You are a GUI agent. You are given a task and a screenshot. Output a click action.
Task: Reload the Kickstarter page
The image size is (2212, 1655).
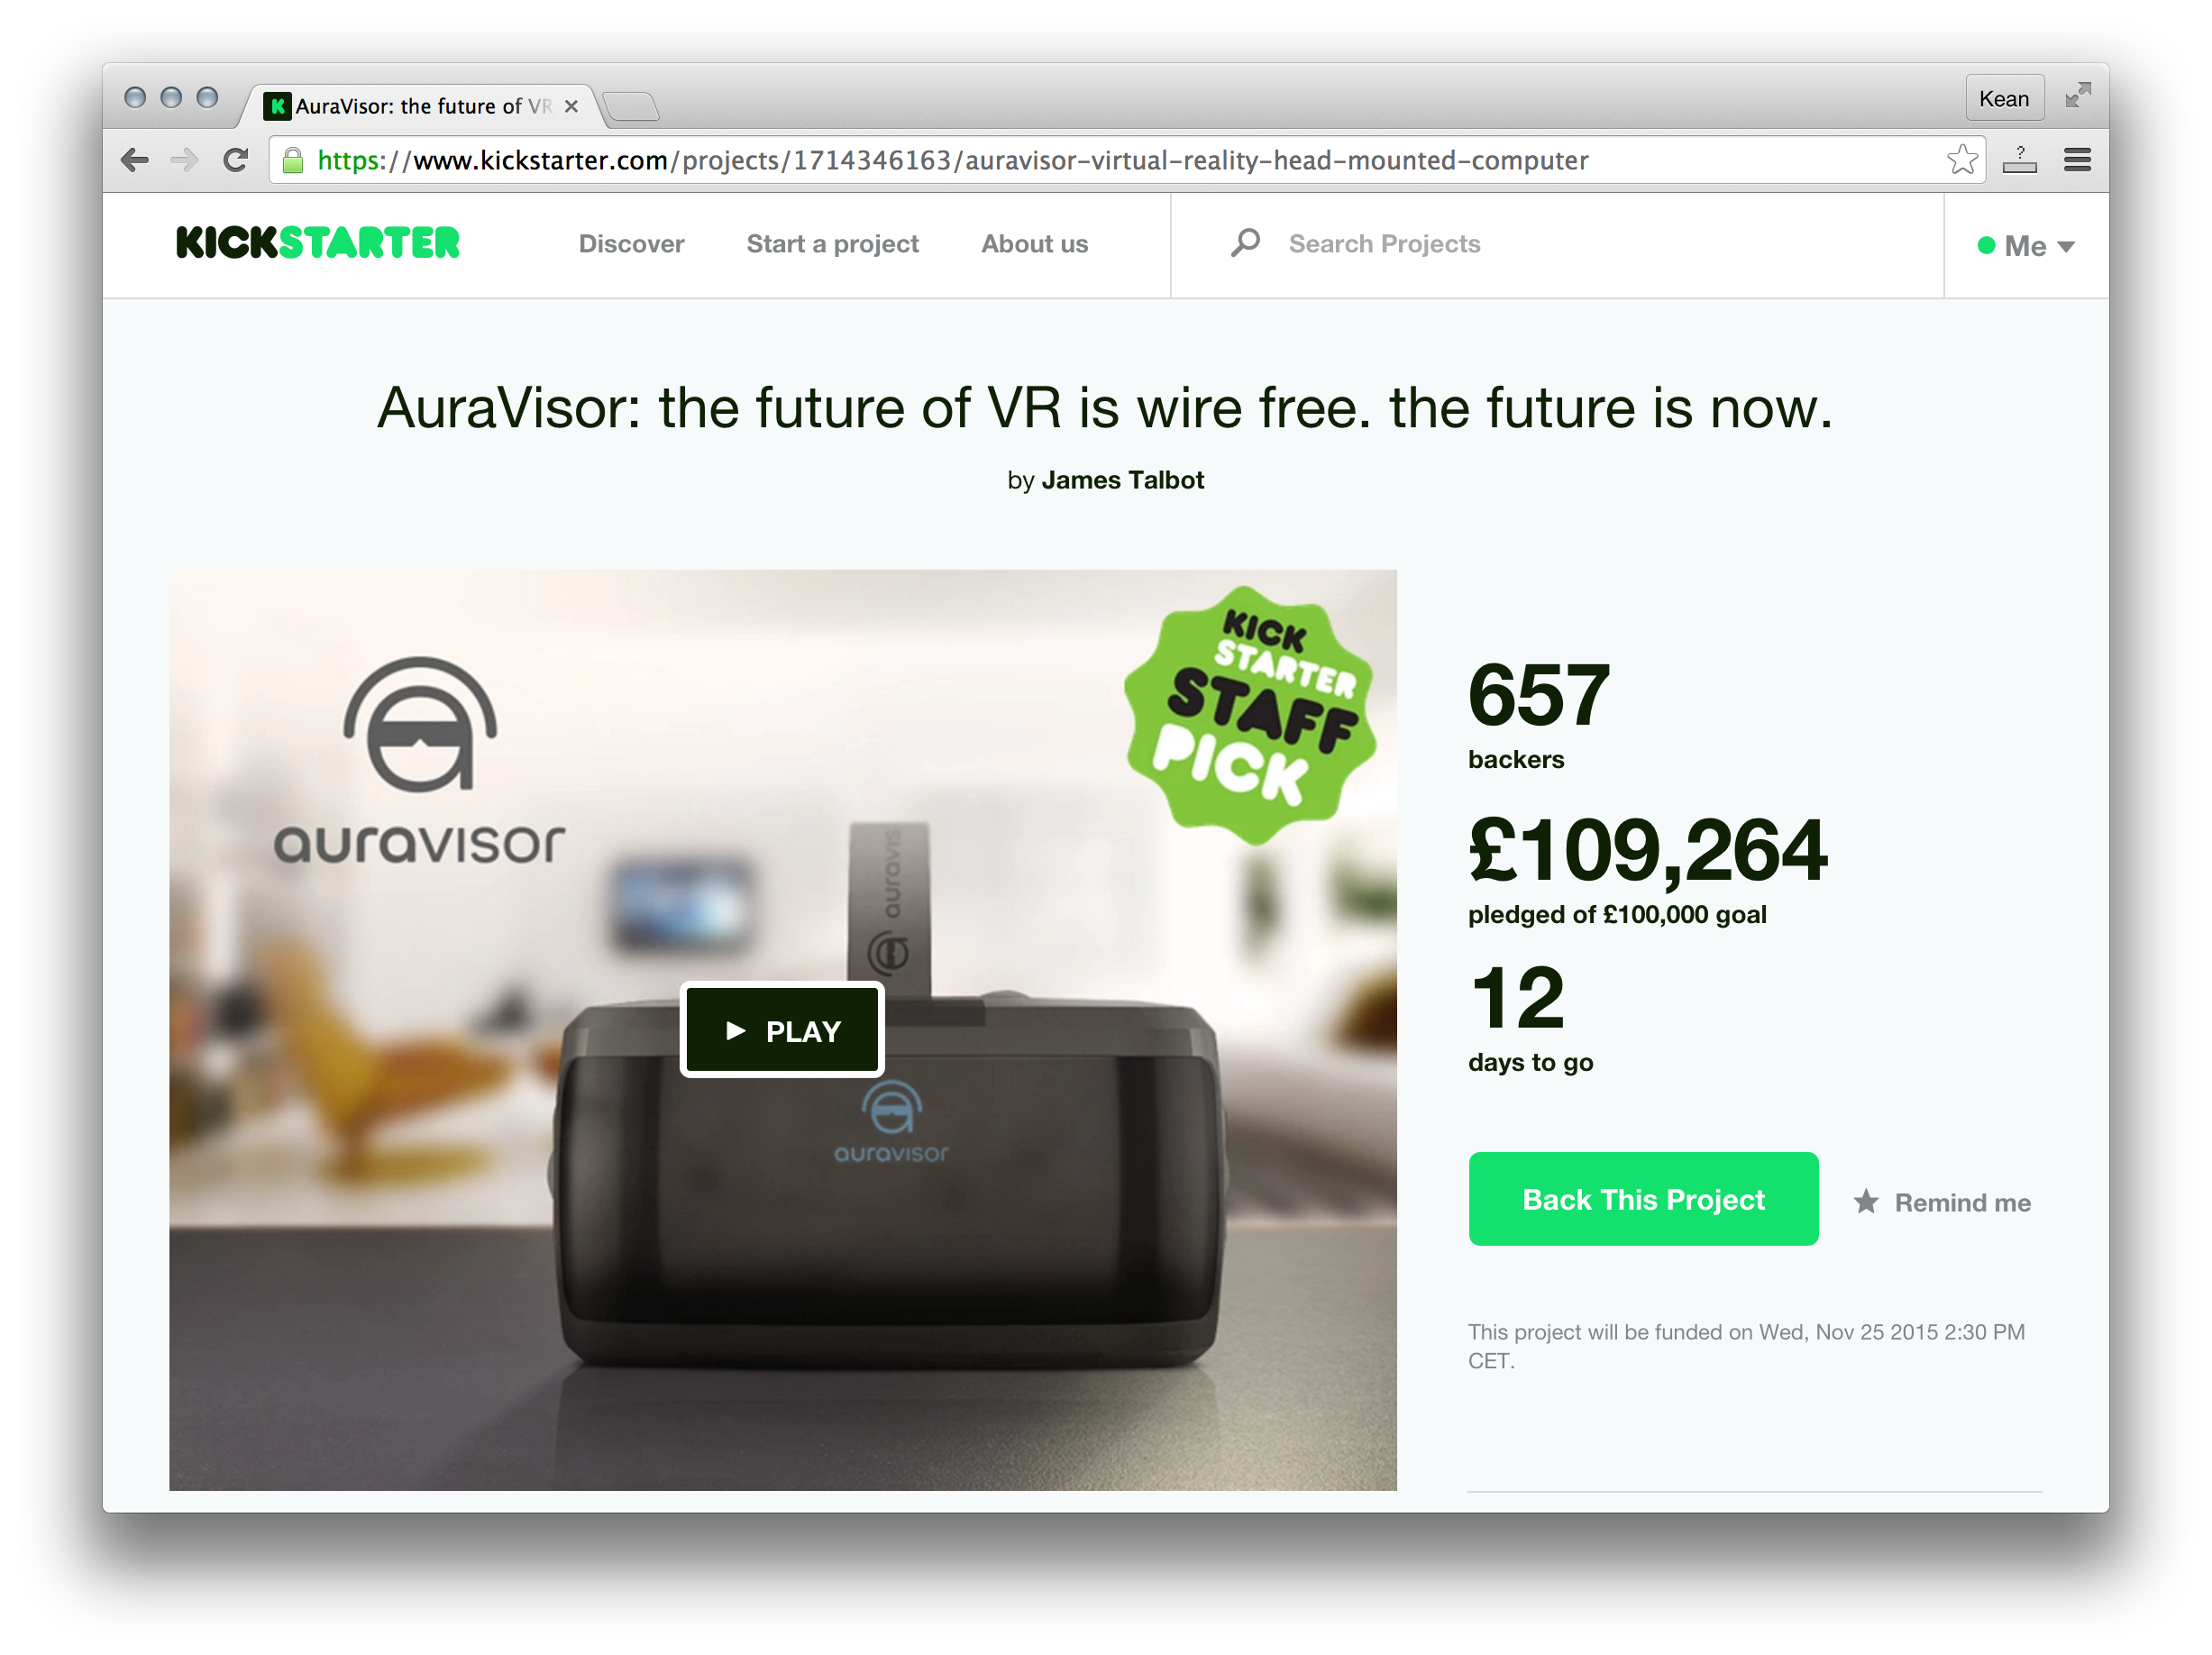coord(235,160)
